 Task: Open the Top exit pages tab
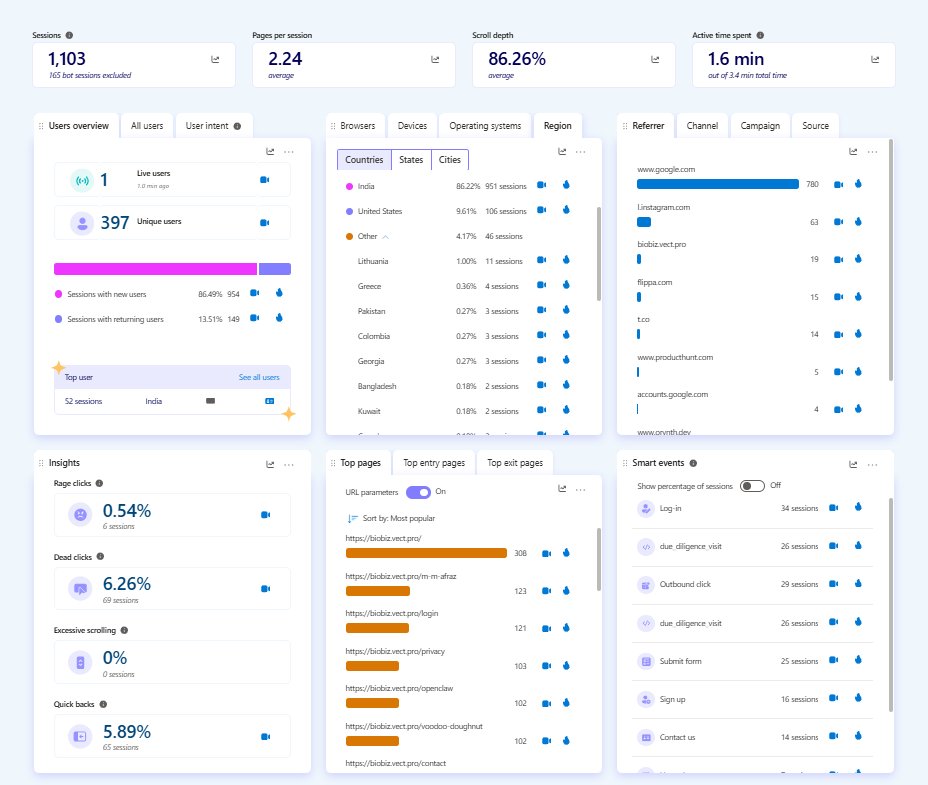tap(515, 463)
